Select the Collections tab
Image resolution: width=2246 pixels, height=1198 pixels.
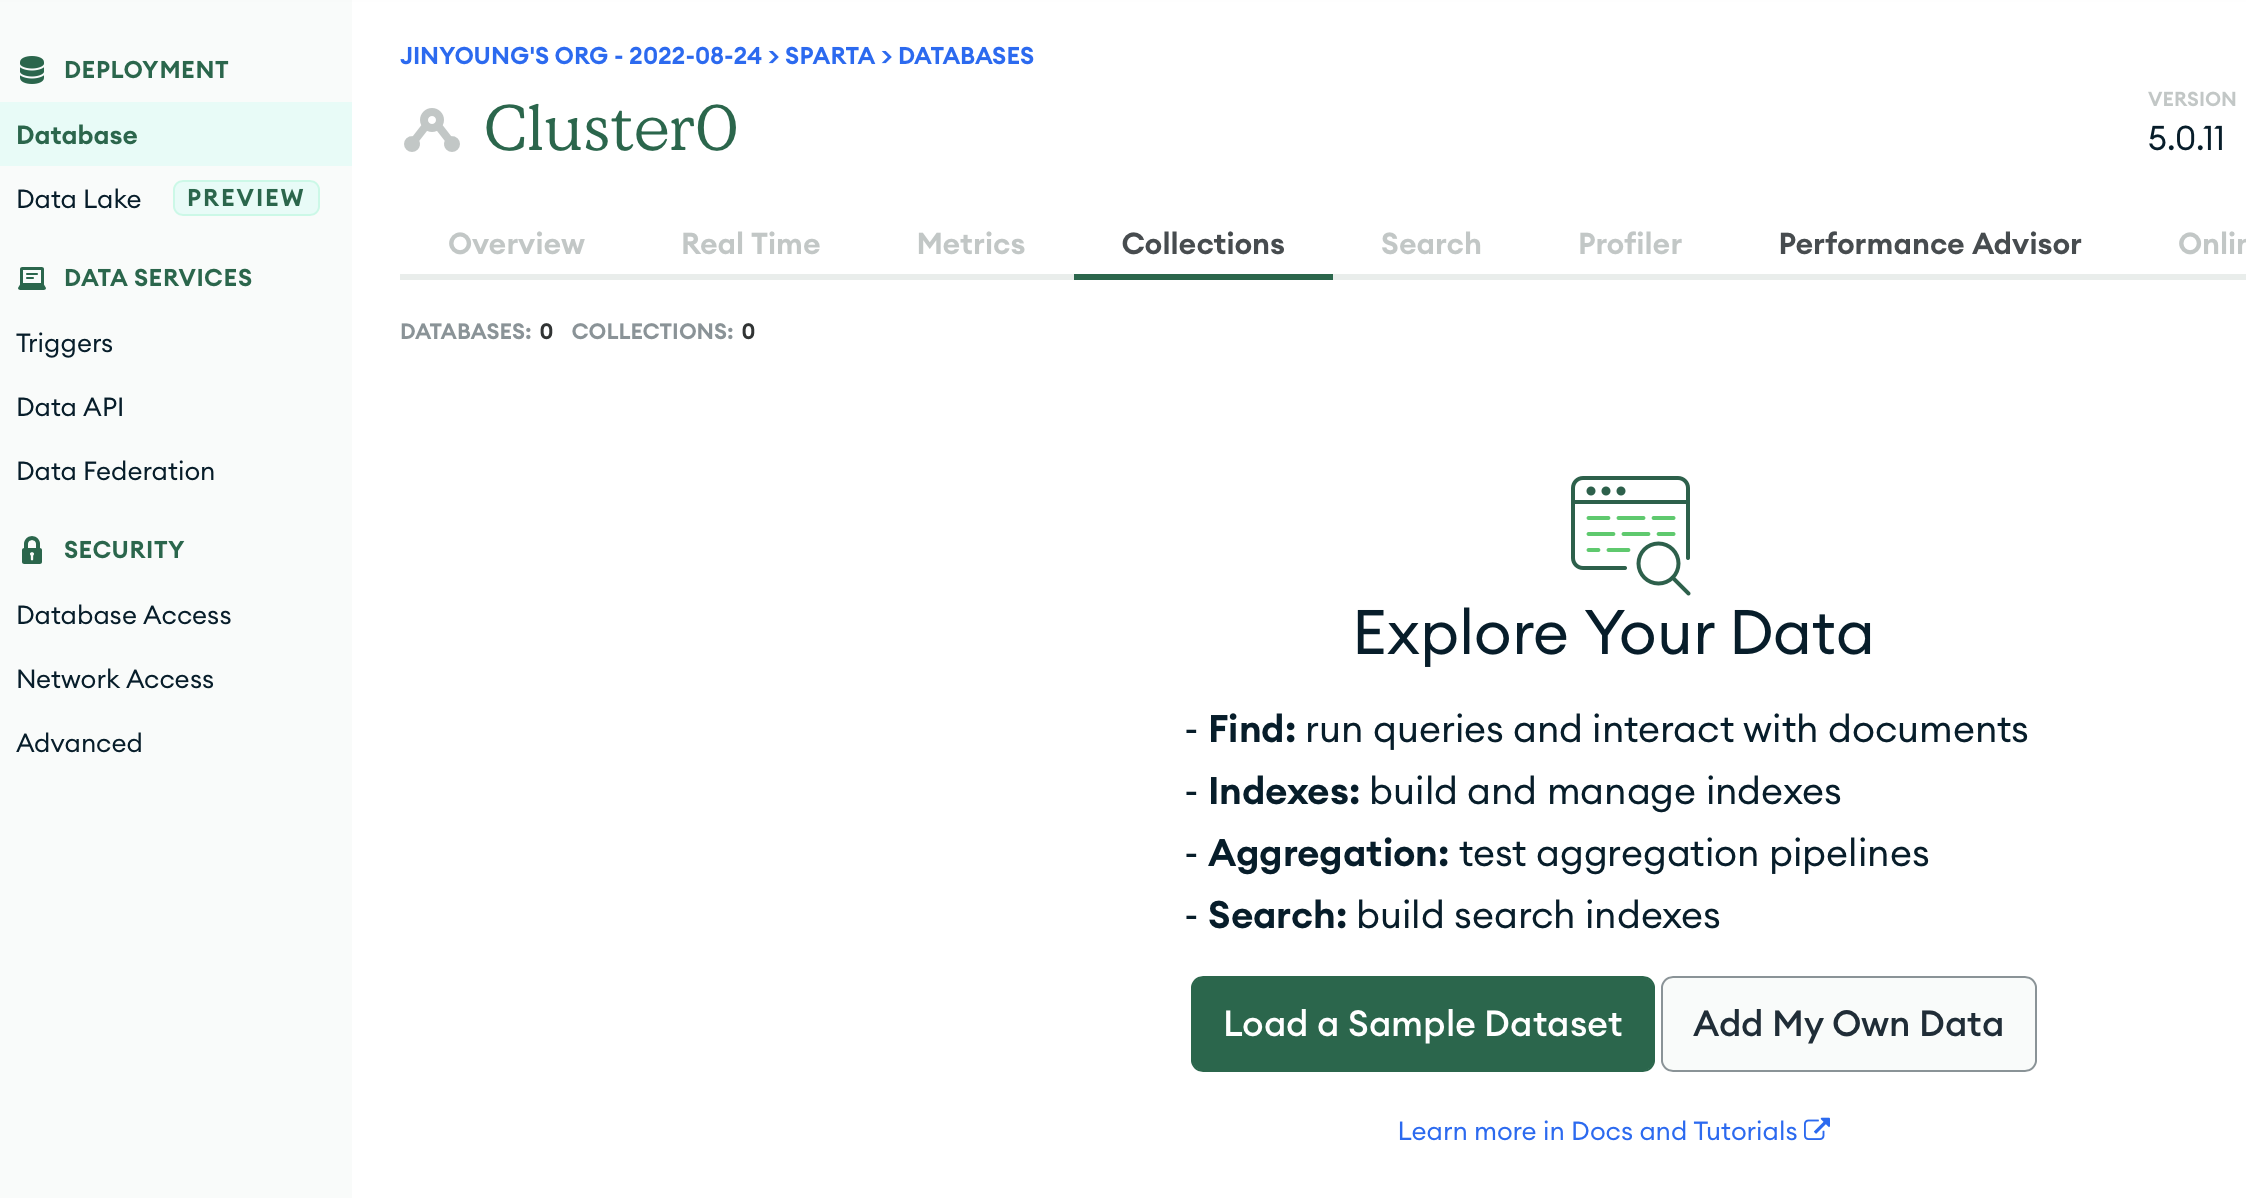click(1203, 244)
